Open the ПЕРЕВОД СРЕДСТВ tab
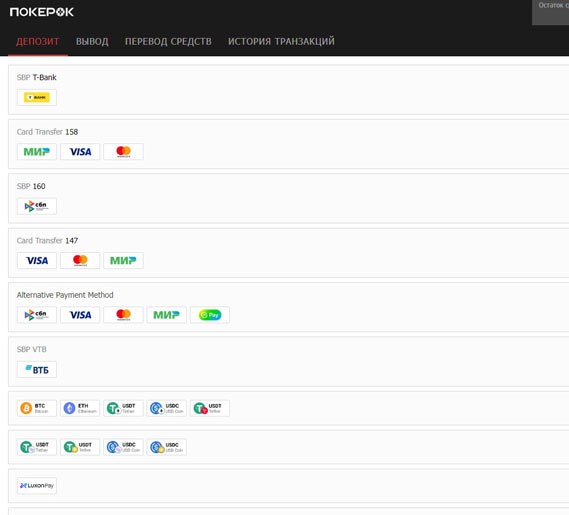569x515 pixels. [x=168, y=41]
